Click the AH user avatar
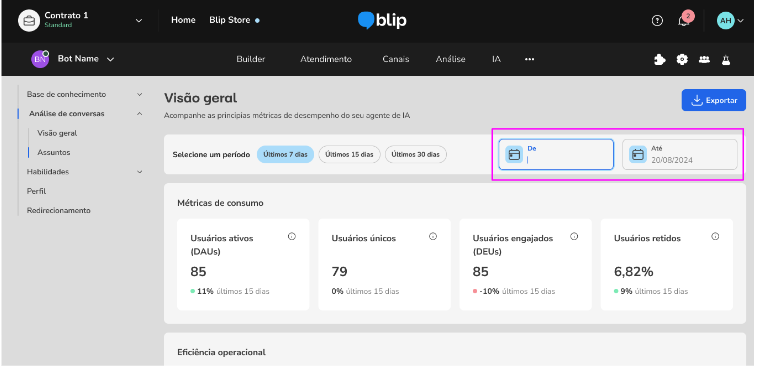Screen dimensions: 759x371 tap(725, 20)
